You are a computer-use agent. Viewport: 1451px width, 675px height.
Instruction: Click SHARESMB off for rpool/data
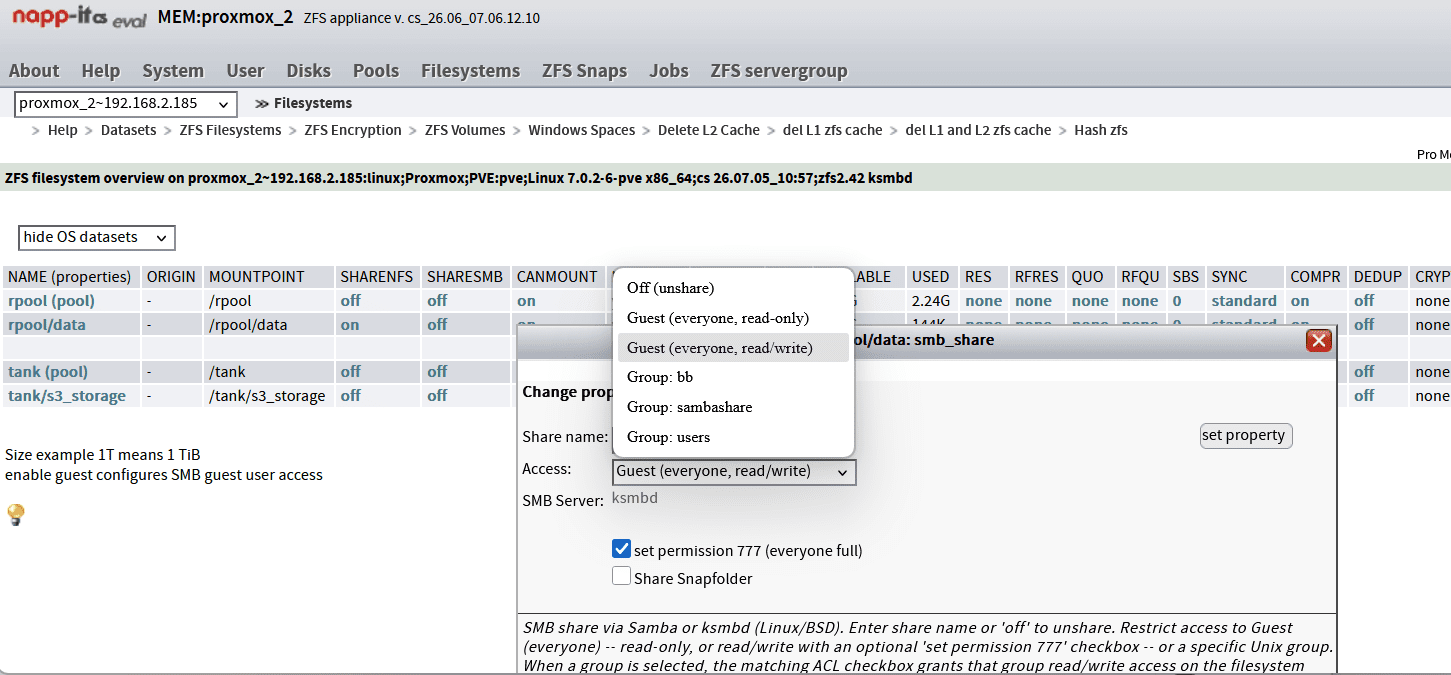click(x=437, y=325)
